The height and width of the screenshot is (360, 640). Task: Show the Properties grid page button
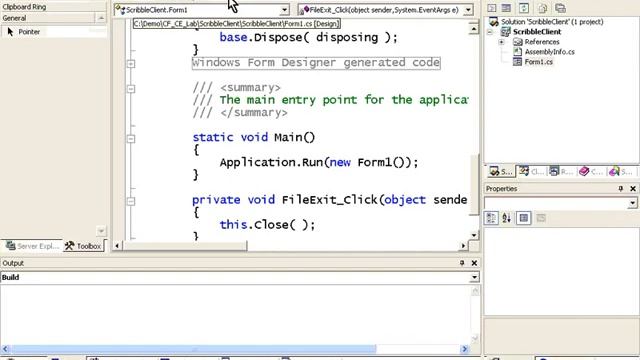click(x=524, y=218)
